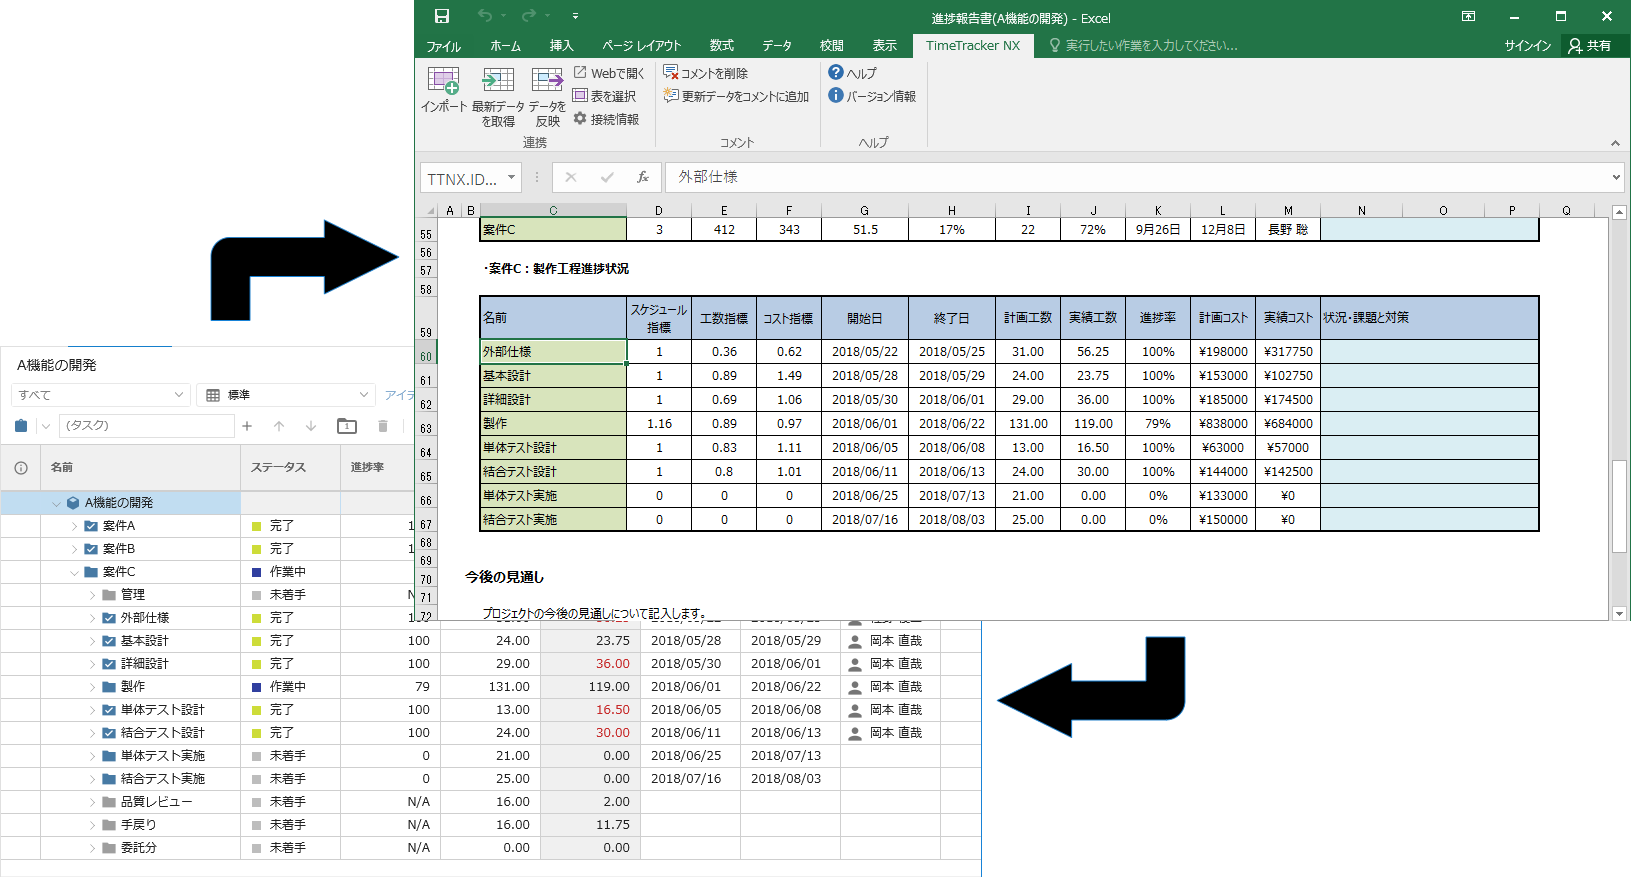The image size is (1631, 877).
Task: Click the ステータス column header
Action: 290,467
